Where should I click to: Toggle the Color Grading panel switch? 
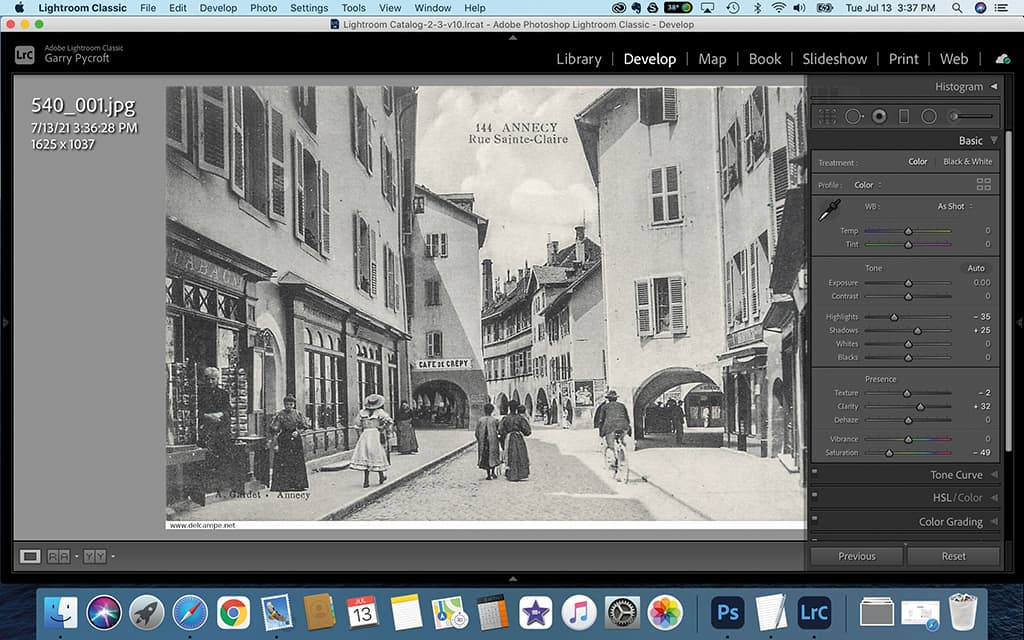point(814,519)
